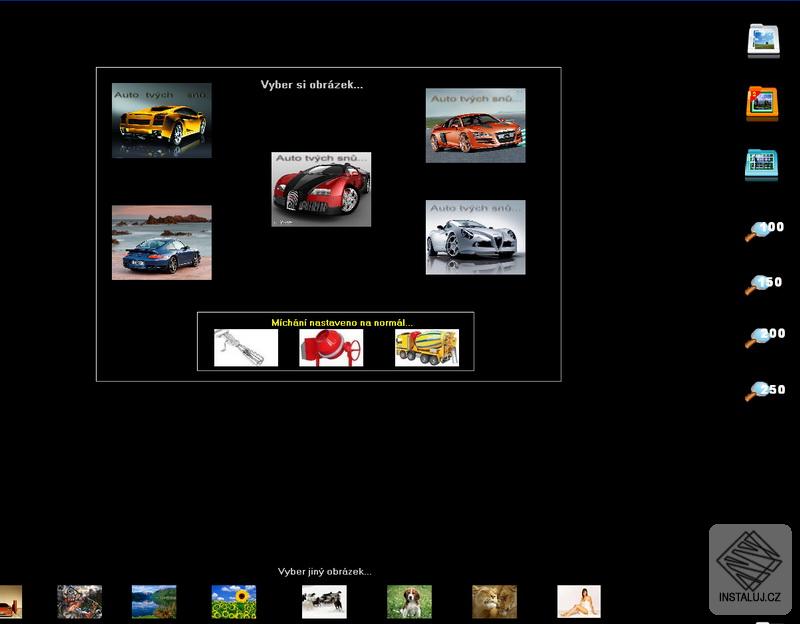Screen dimensions: 800x624
Task: Set zoom to 100 with magnifier icon
Action: pos(764,231)
